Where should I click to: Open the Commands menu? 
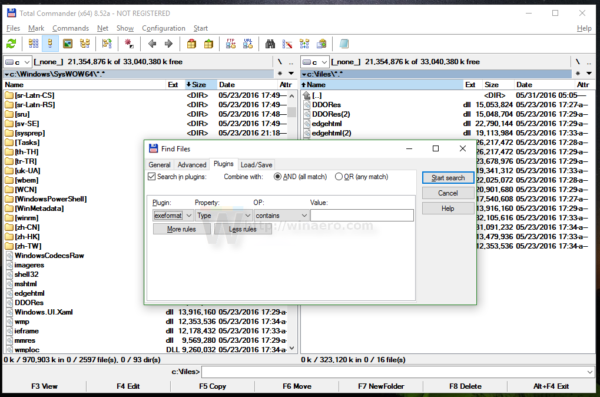tap(70, 28)
